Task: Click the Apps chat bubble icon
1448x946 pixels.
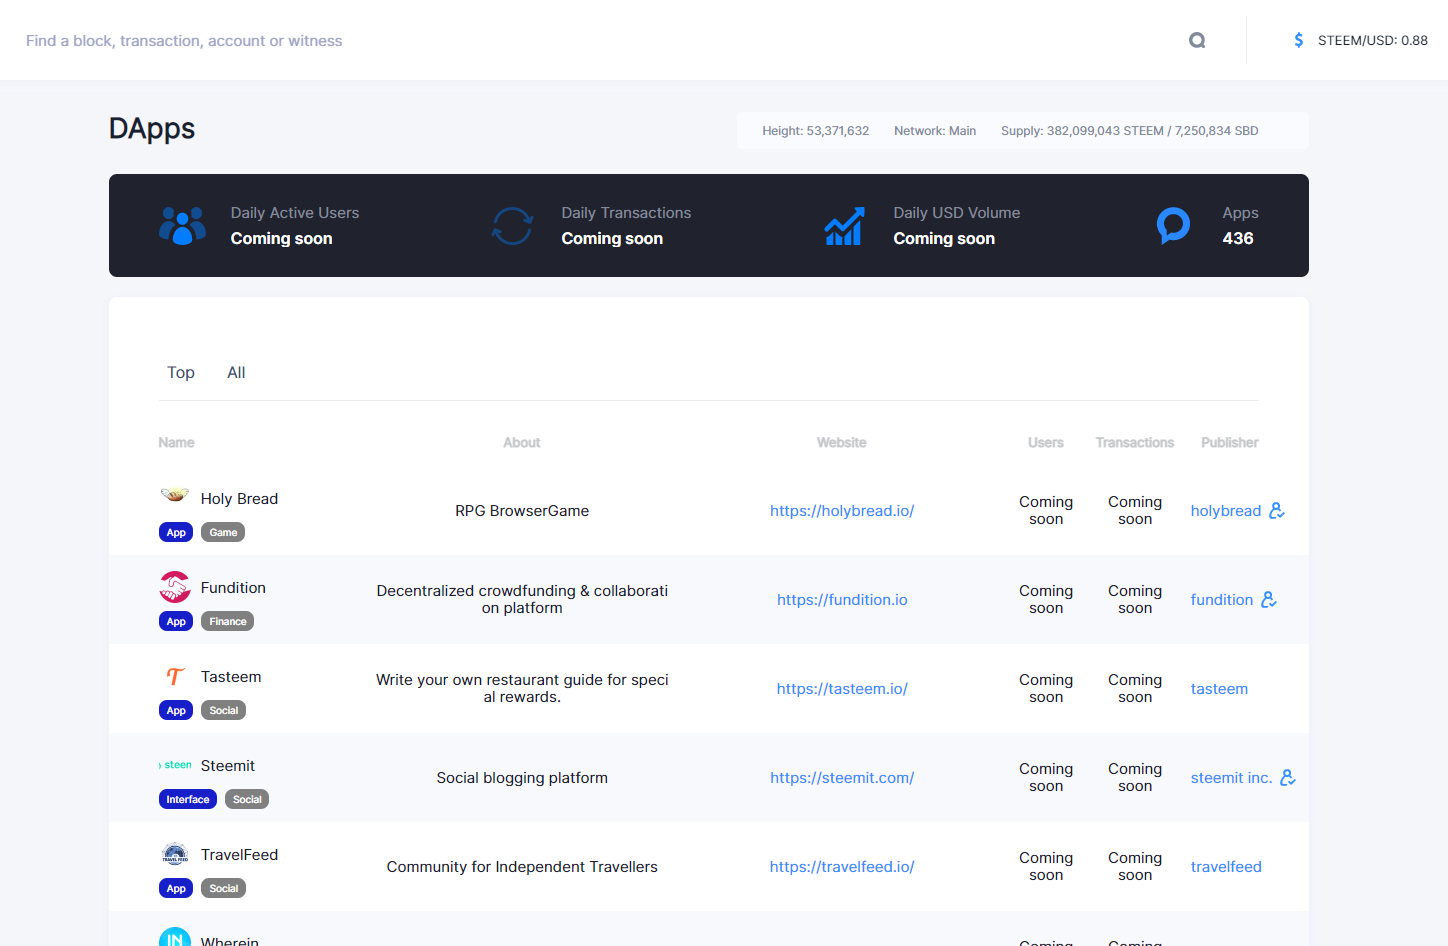Action: click(x=1174, y=226)
